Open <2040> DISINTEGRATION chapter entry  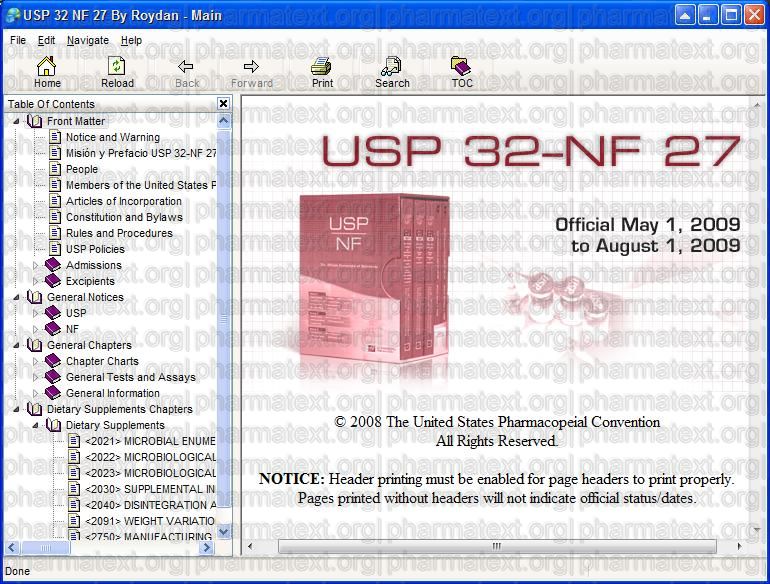pyautogui.click(x=150, y=505)
